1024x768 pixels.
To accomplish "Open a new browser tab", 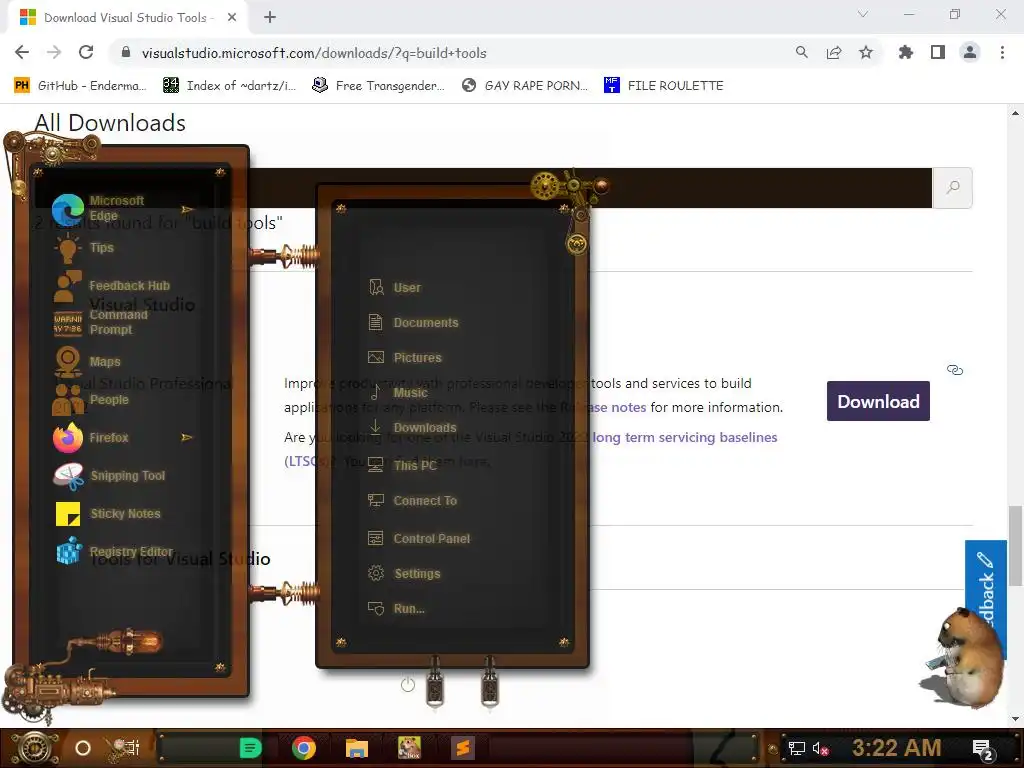I will (x=270, y=18).
